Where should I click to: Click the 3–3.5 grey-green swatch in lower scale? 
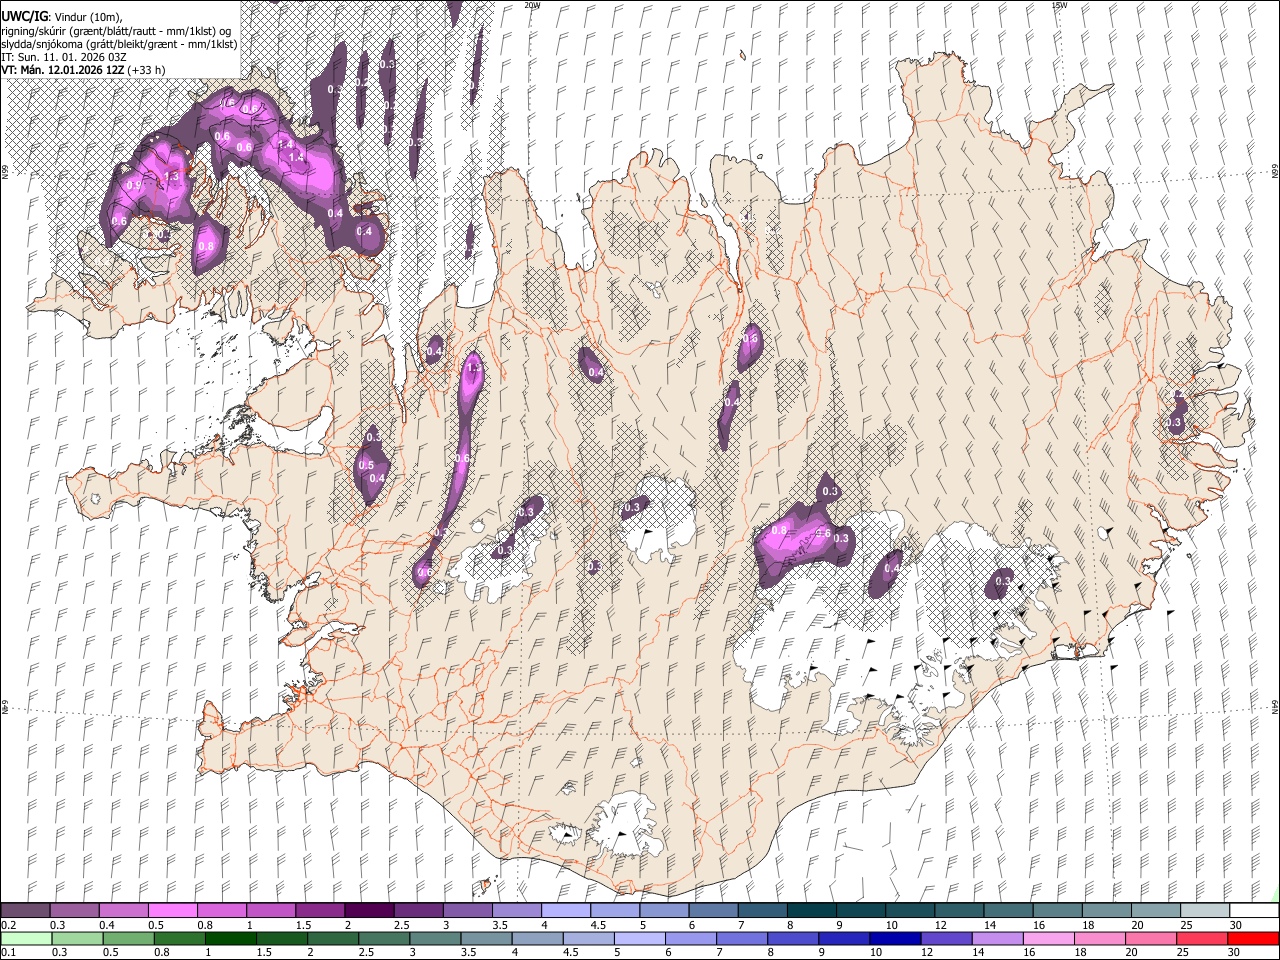(435, 938)
